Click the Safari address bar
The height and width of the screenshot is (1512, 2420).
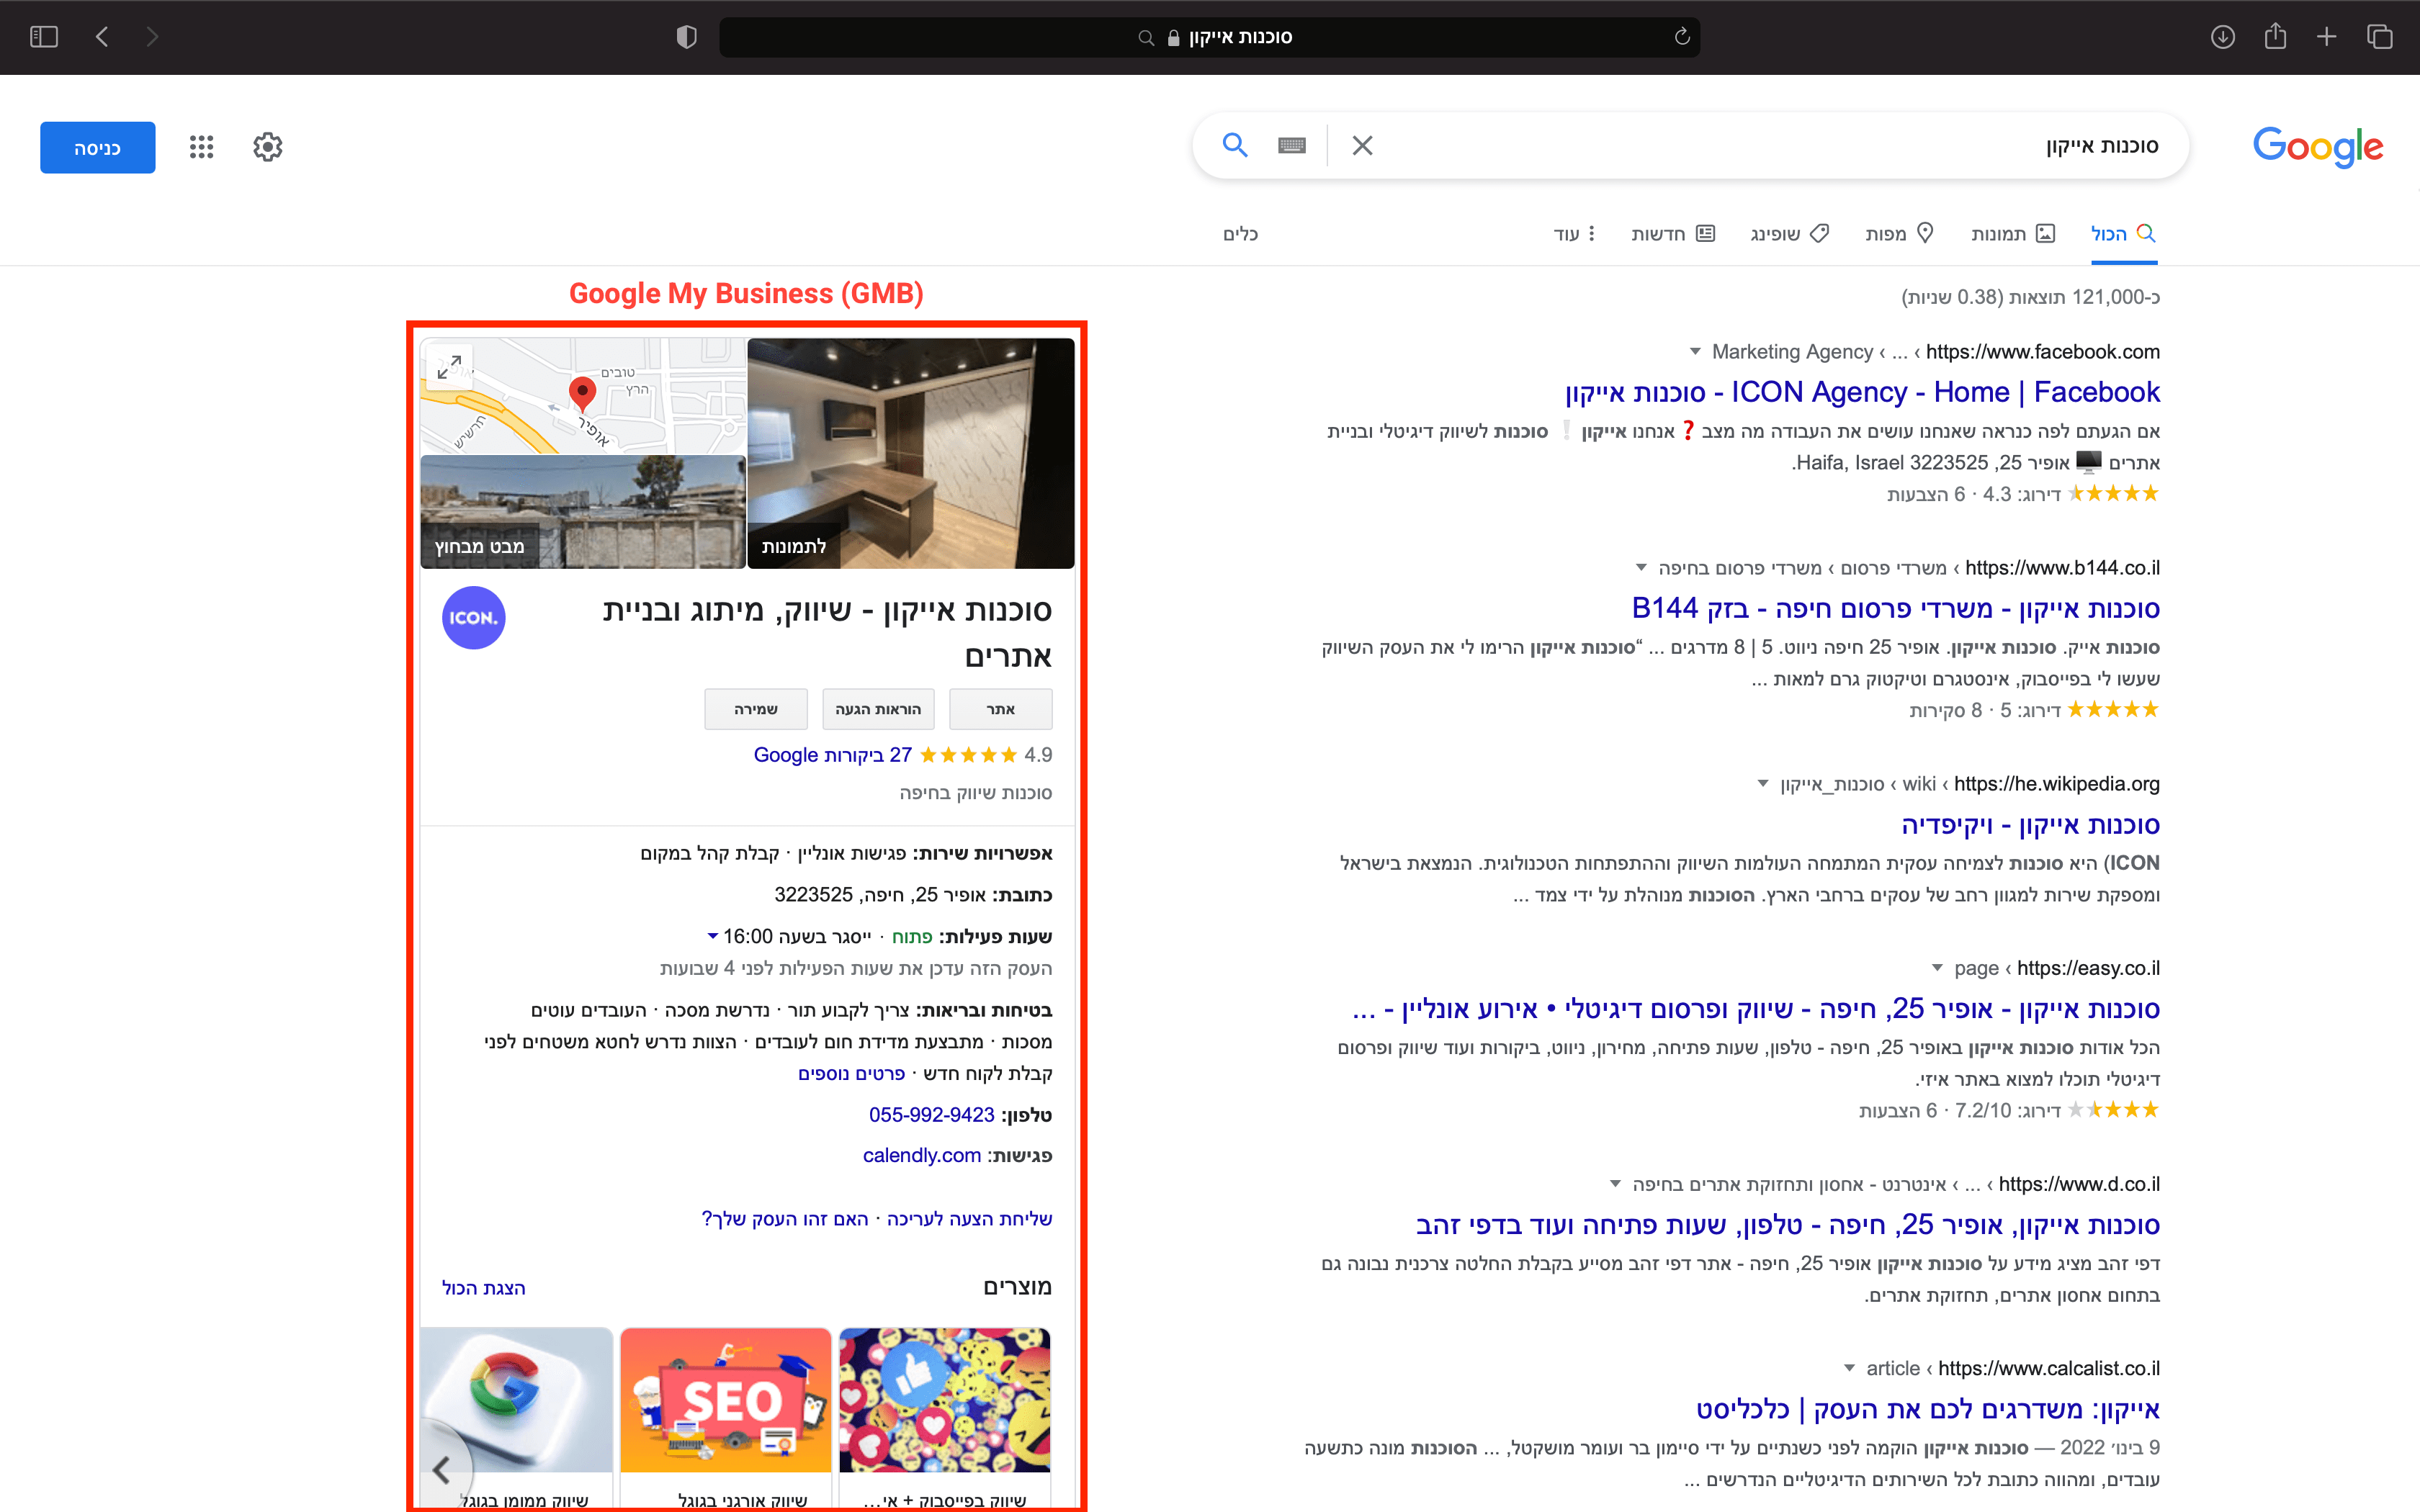click(x=1209, y=37)
